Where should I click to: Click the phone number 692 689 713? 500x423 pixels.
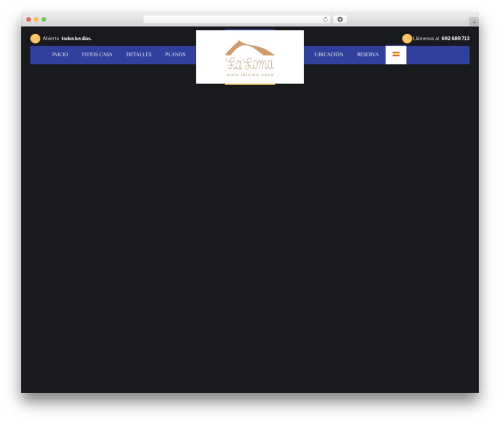click(x=455, y=38)
